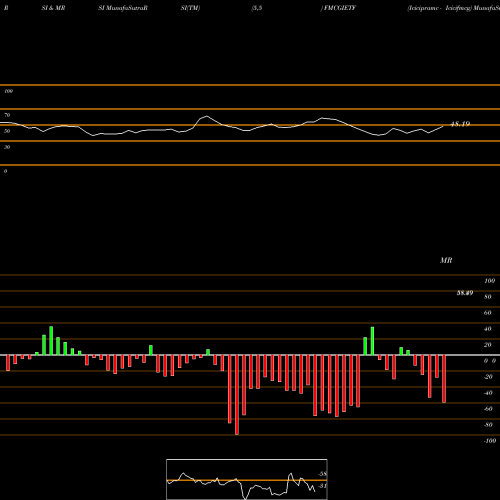Select the 50 level label on RSI scale
Viewport: 500px width, 500px height.
7,131
